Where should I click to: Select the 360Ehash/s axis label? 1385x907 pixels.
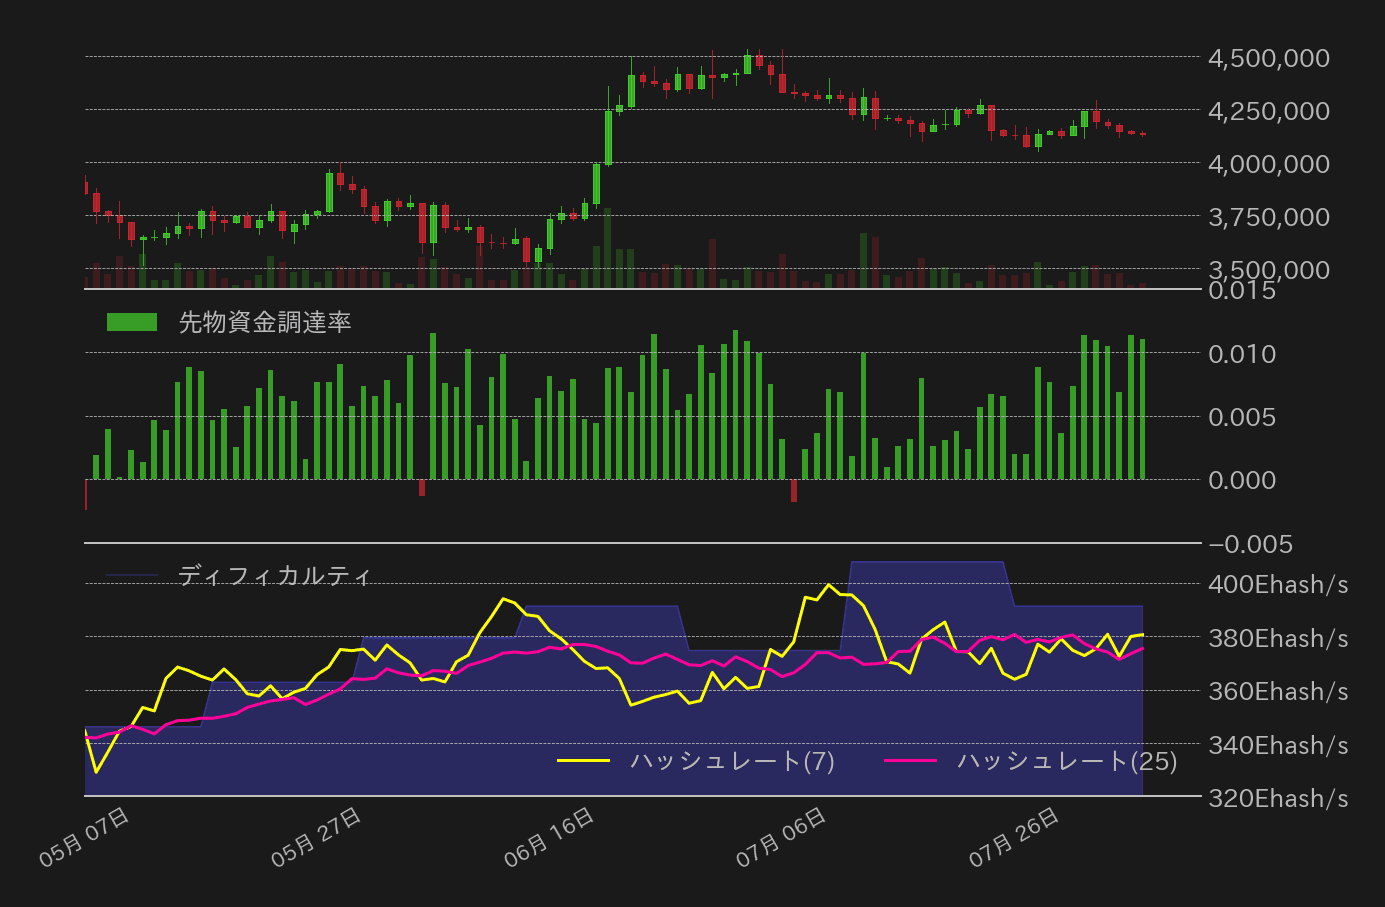1278,691
